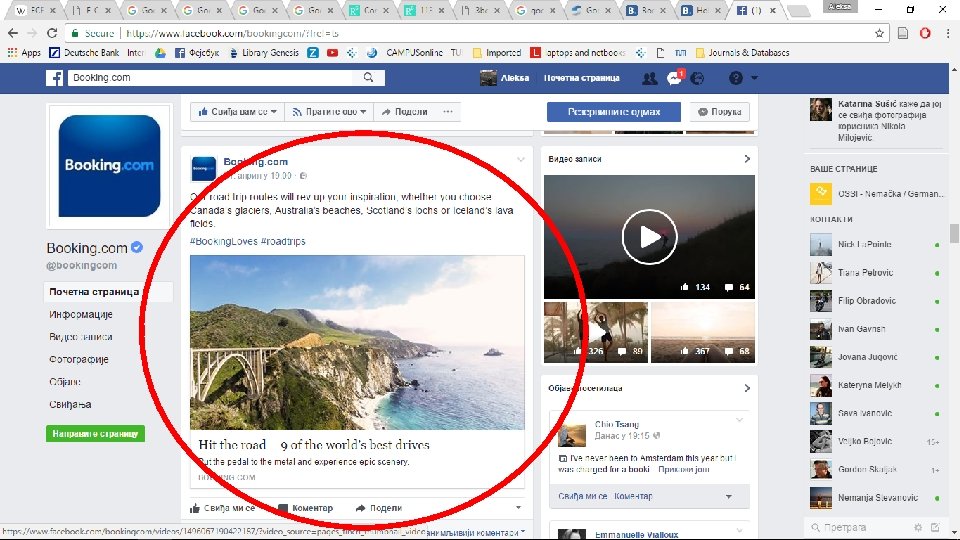Click the blue Book Now button
This screenshot has height=540, width=960.
pyautogui.click(x=613, y=111)
